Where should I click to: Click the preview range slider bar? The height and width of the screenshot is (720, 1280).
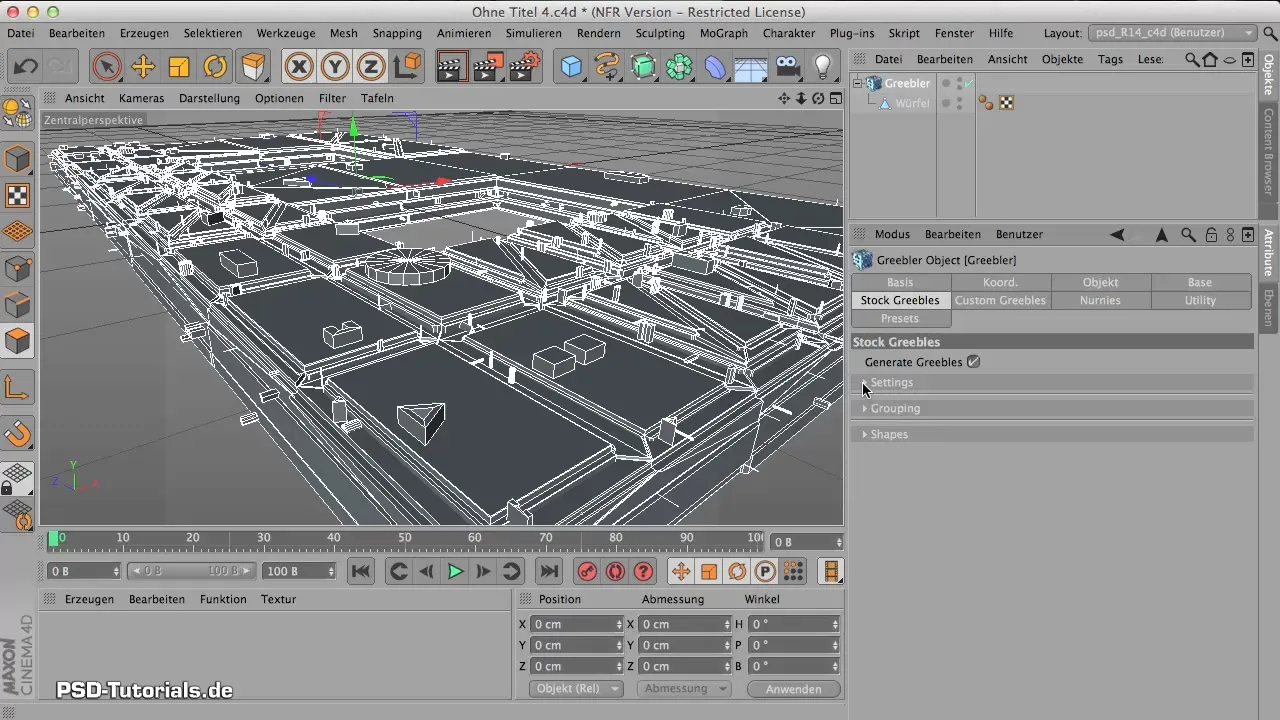point(192,571)
